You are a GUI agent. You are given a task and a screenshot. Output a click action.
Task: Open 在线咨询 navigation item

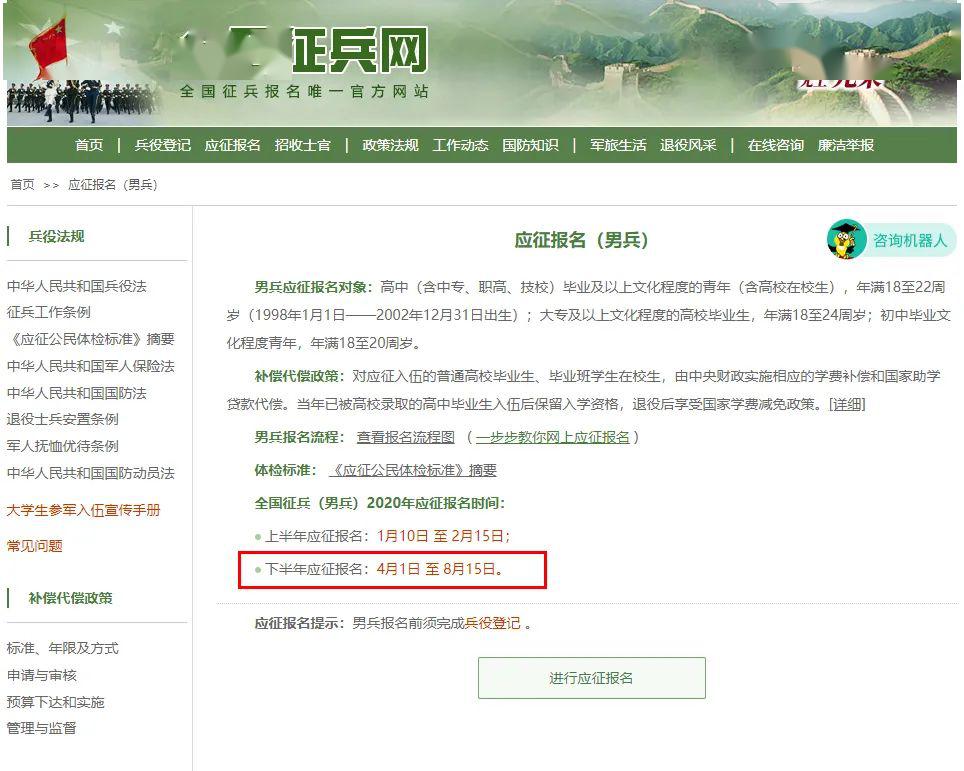[x=776, y=145]
